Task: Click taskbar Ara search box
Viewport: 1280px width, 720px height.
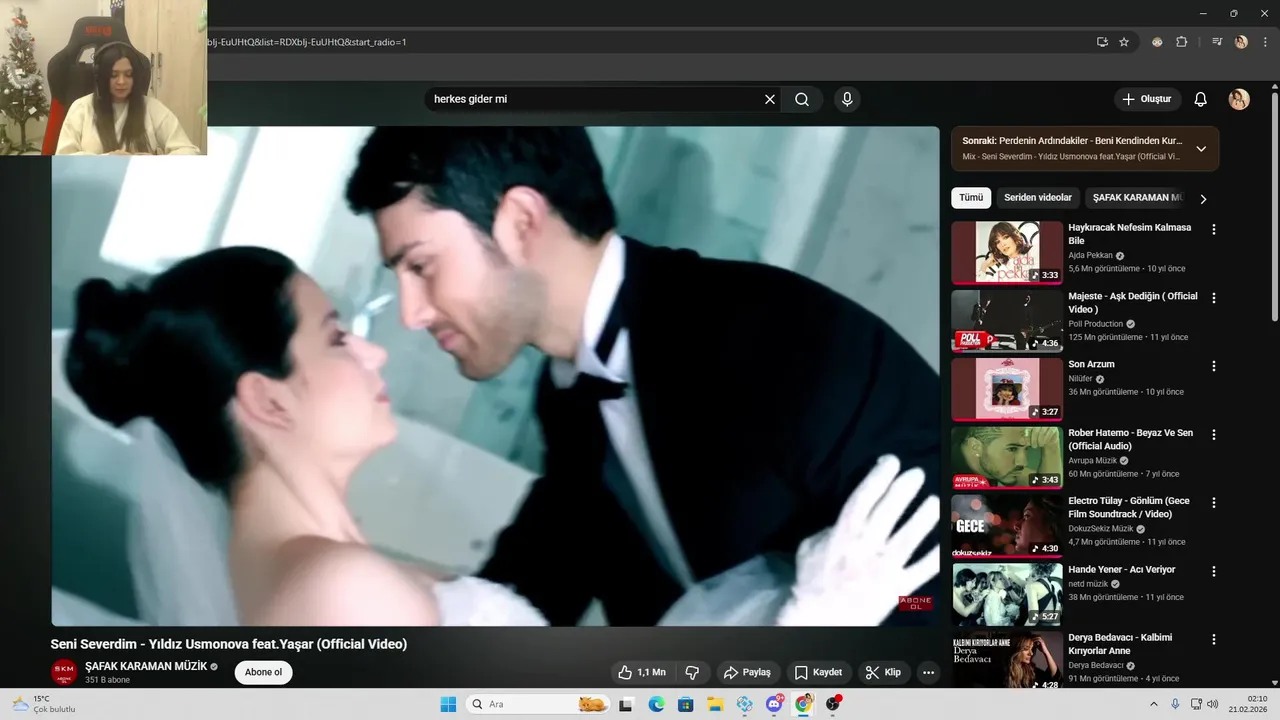Action: [x=538, y=704]
